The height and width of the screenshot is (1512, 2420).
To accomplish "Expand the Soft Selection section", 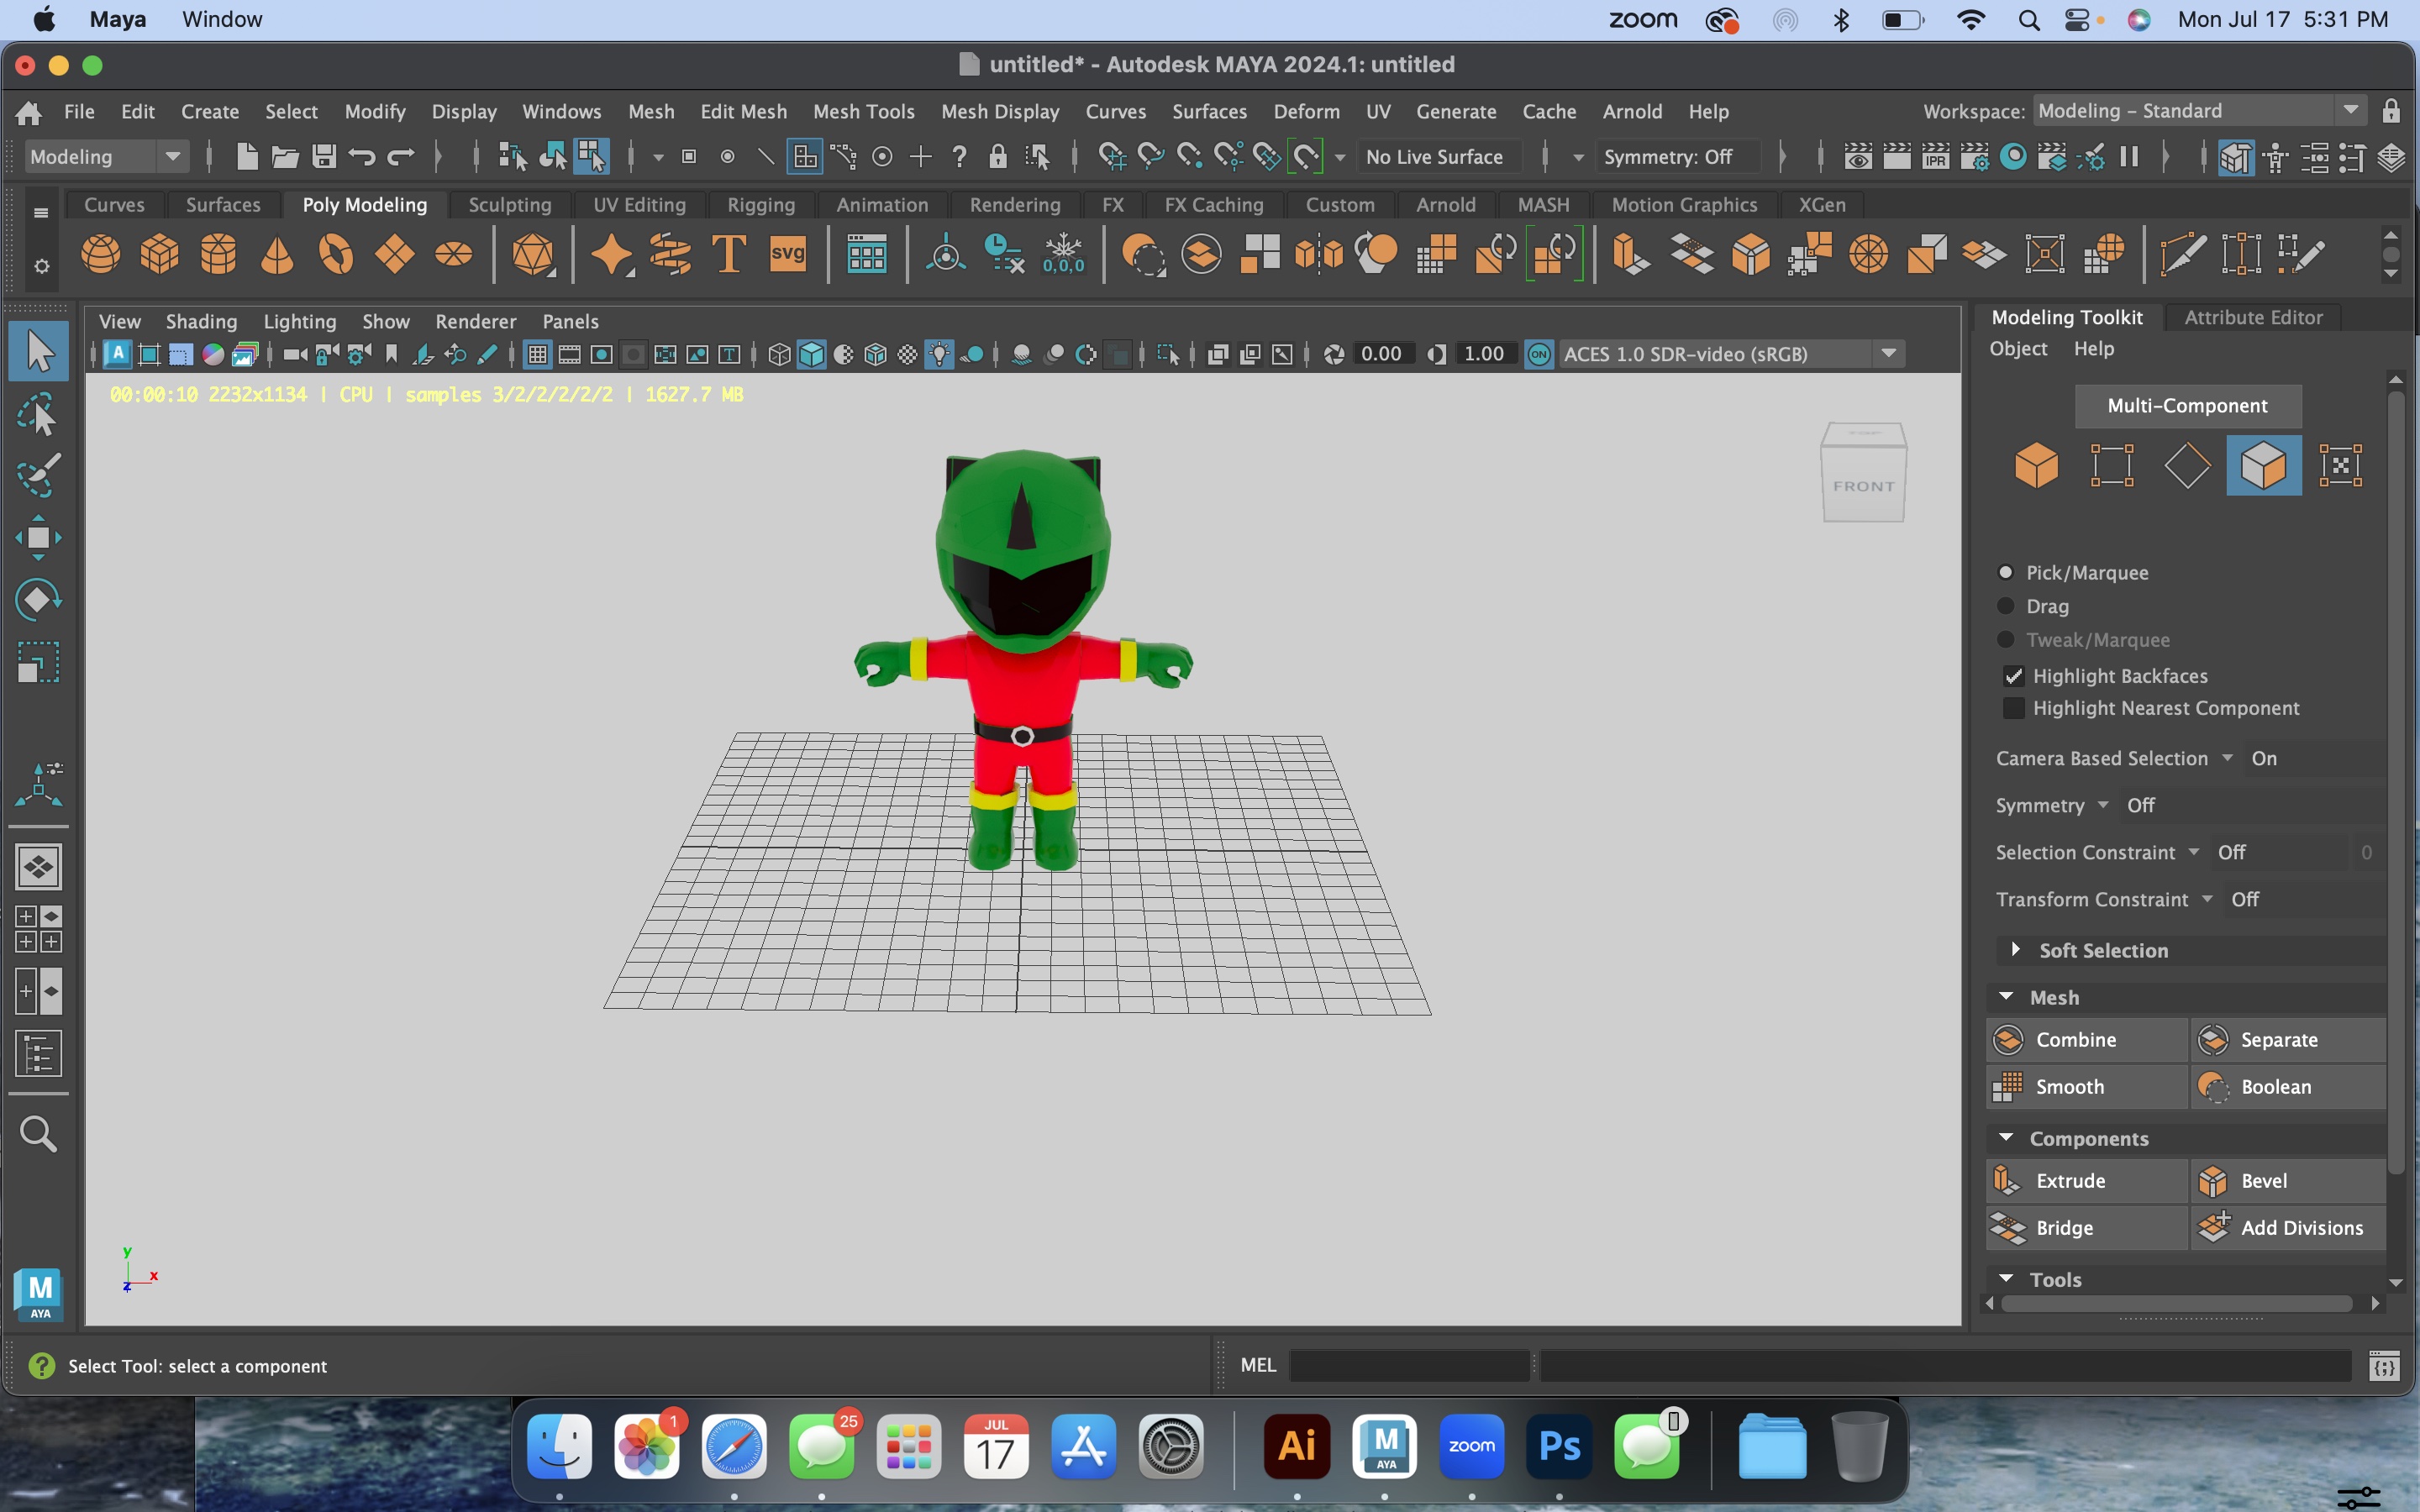I will pyautogui.click(x=2016, y=950).
